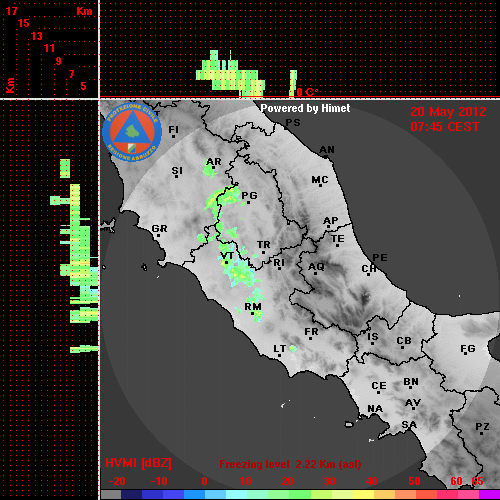Click the RM city marker
500x500 pixels.
pyautogui.click(x=253, y=314)
